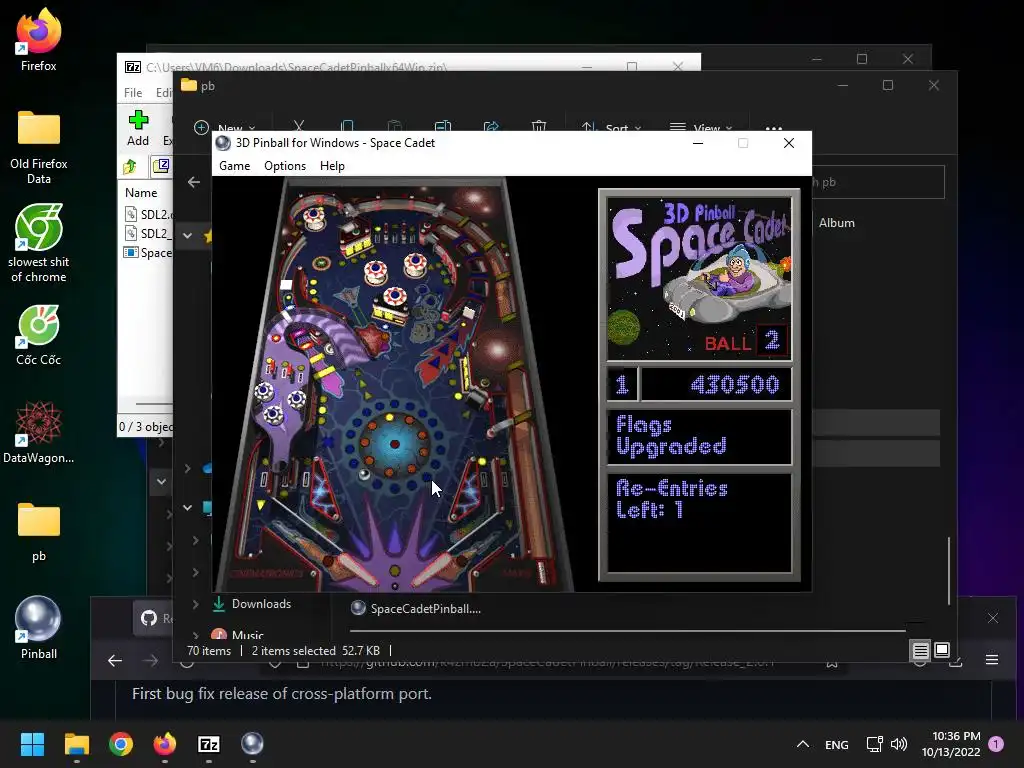Open Chrome from the taskbar

click(121, 744)
